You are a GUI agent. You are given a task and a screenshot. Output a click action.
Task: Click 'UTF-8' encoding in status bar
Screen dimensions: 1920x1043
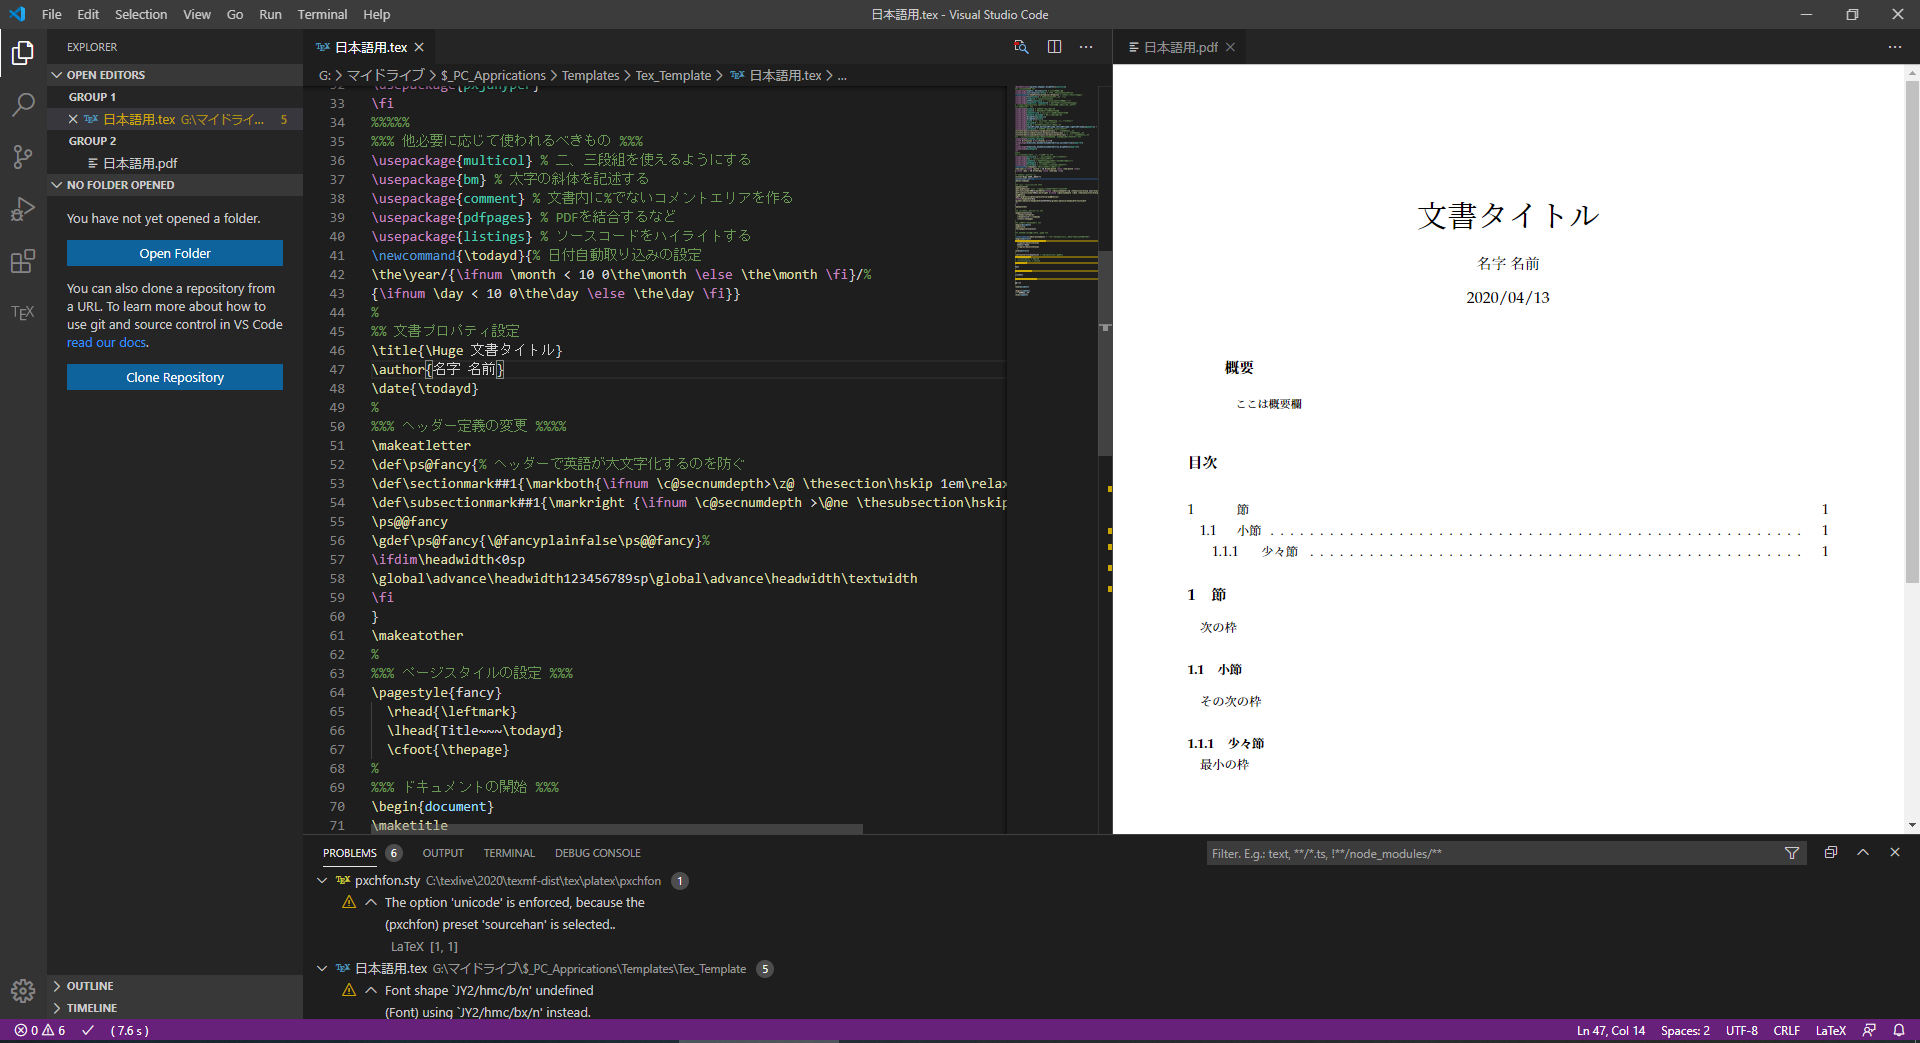point(1741,1030)
